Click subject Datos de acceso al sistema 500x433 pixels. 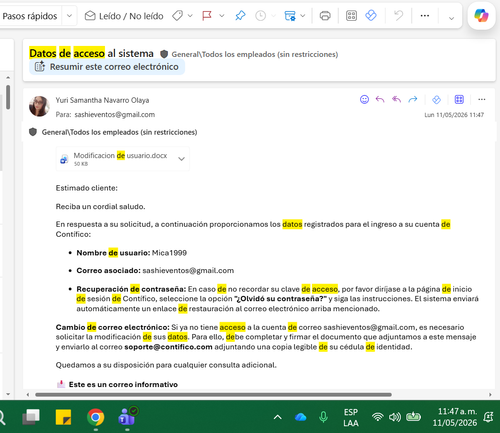91,53
